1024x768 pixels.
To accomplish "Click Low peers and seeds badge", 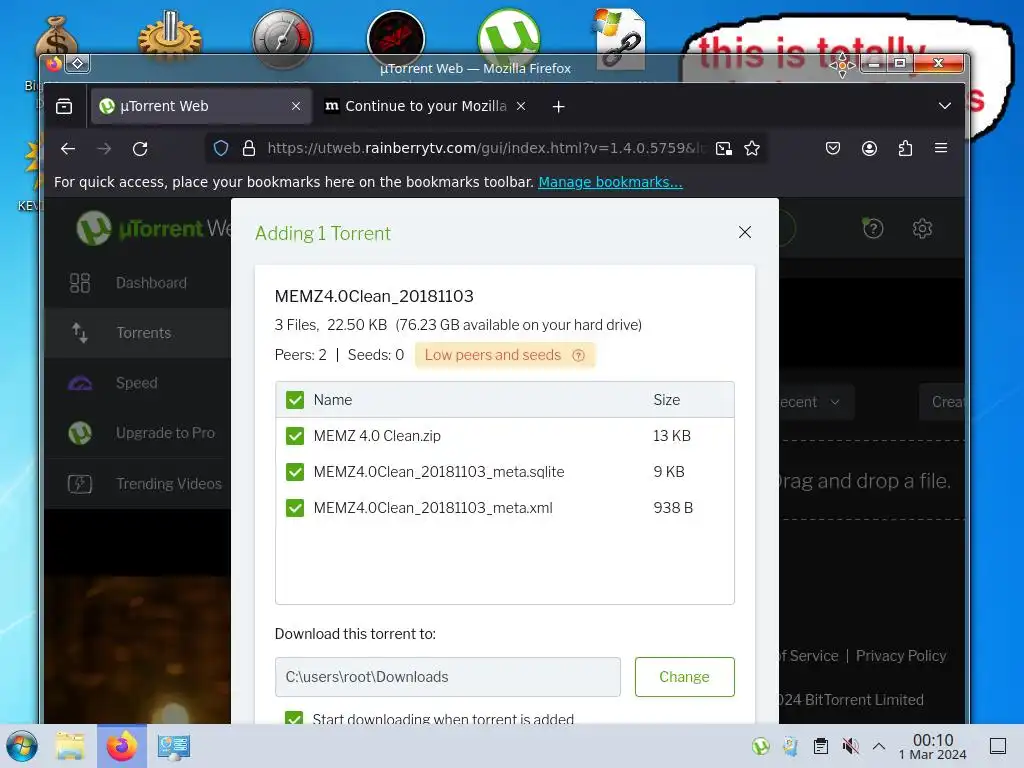I will 505,355.
